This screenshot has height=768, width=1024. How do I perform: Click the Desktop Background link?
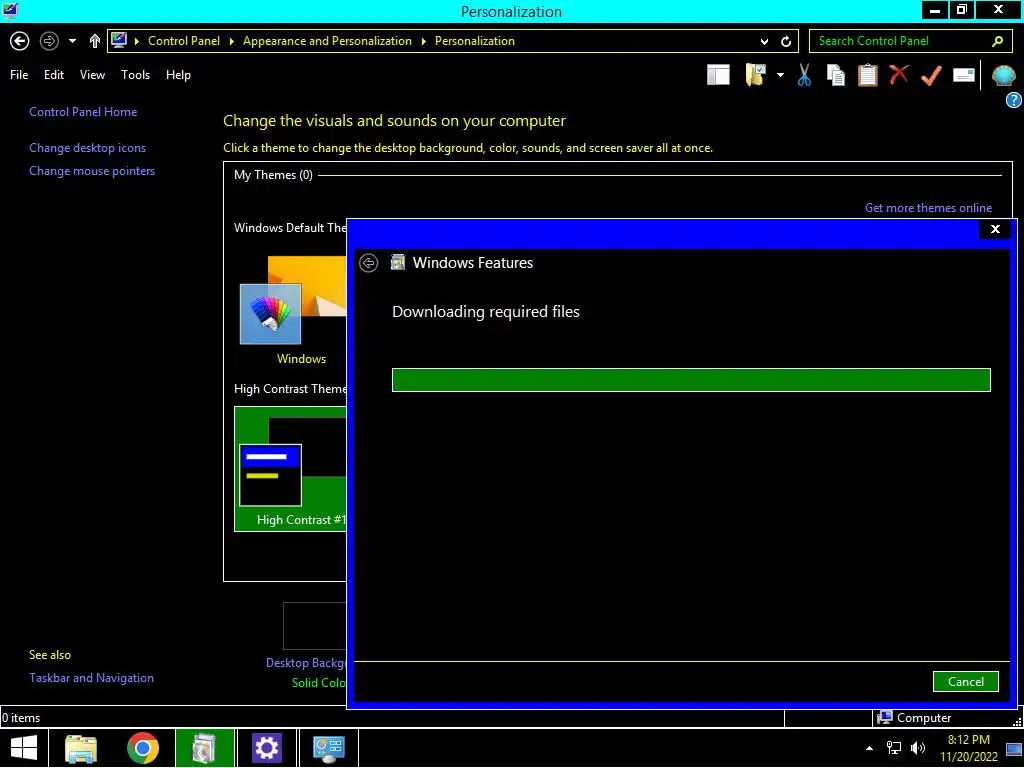(x=306, y=662)
